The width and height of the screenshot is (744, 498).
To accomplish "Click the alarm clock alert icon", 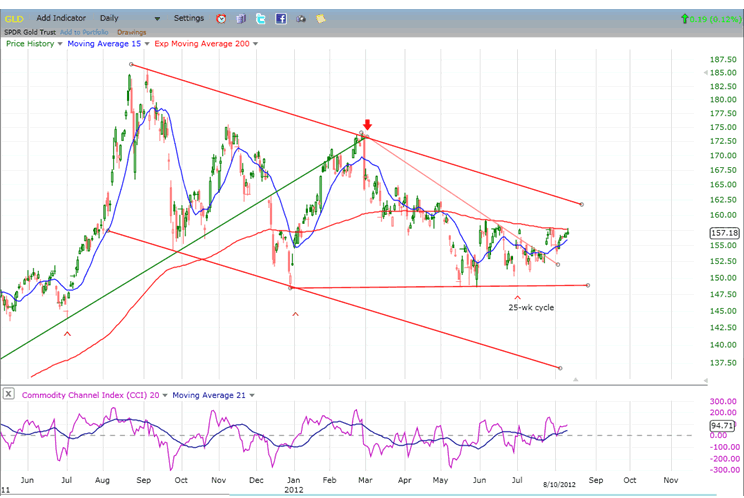I will (x=220, y=18).
